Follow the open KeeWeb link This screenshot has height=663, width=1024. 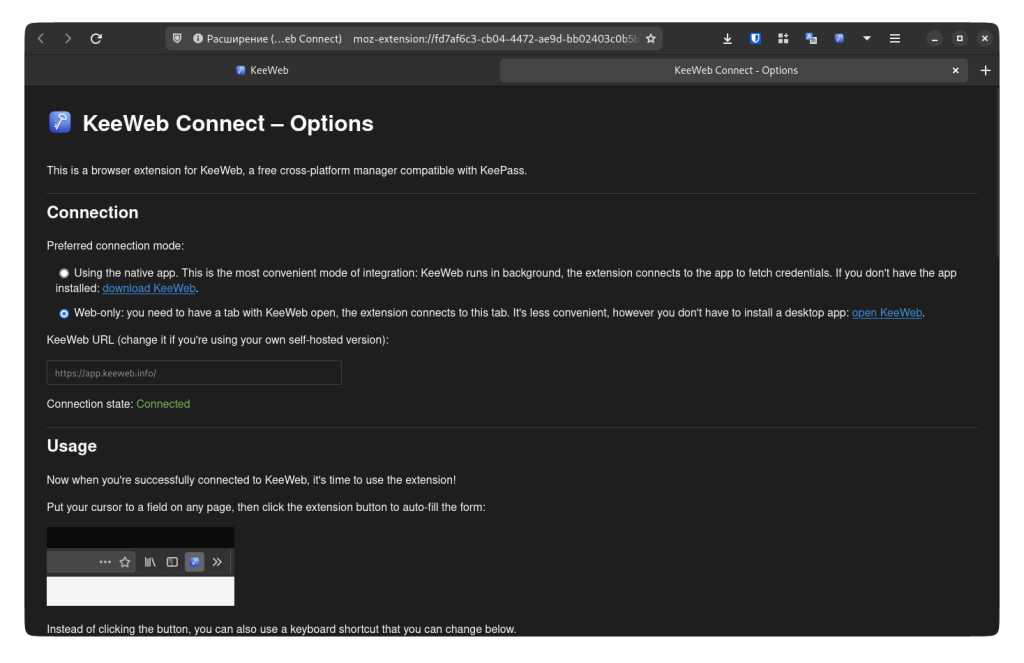coord(887,313)
